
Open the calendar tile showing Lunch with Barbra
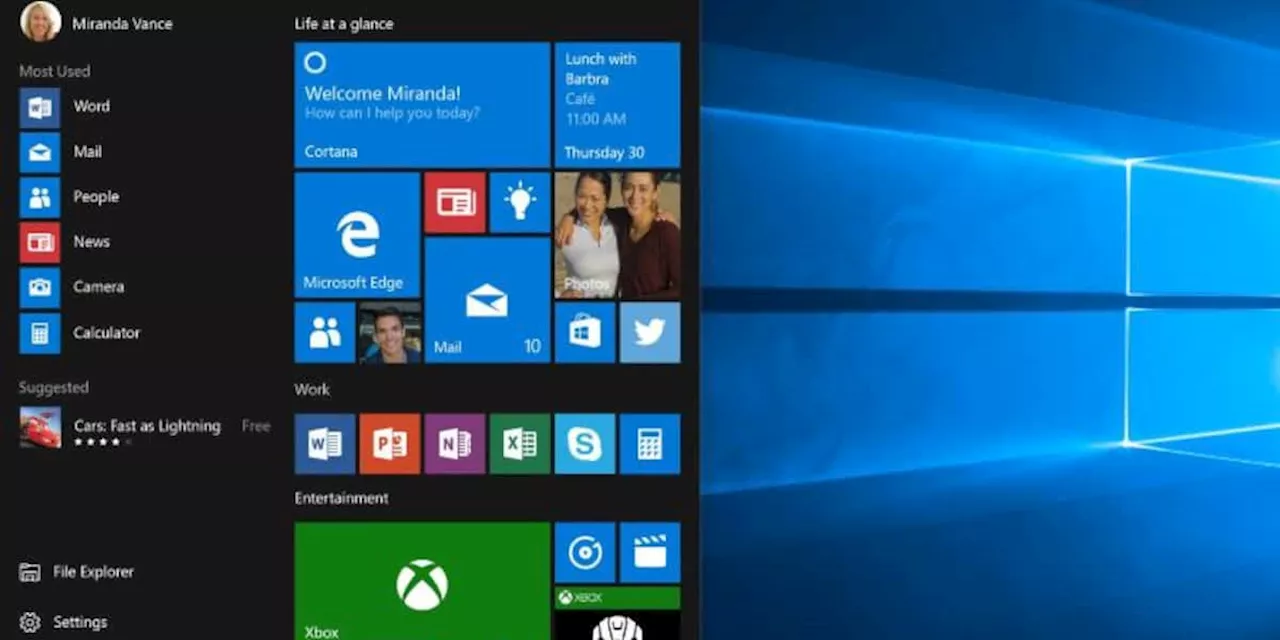tap(617, 105)
